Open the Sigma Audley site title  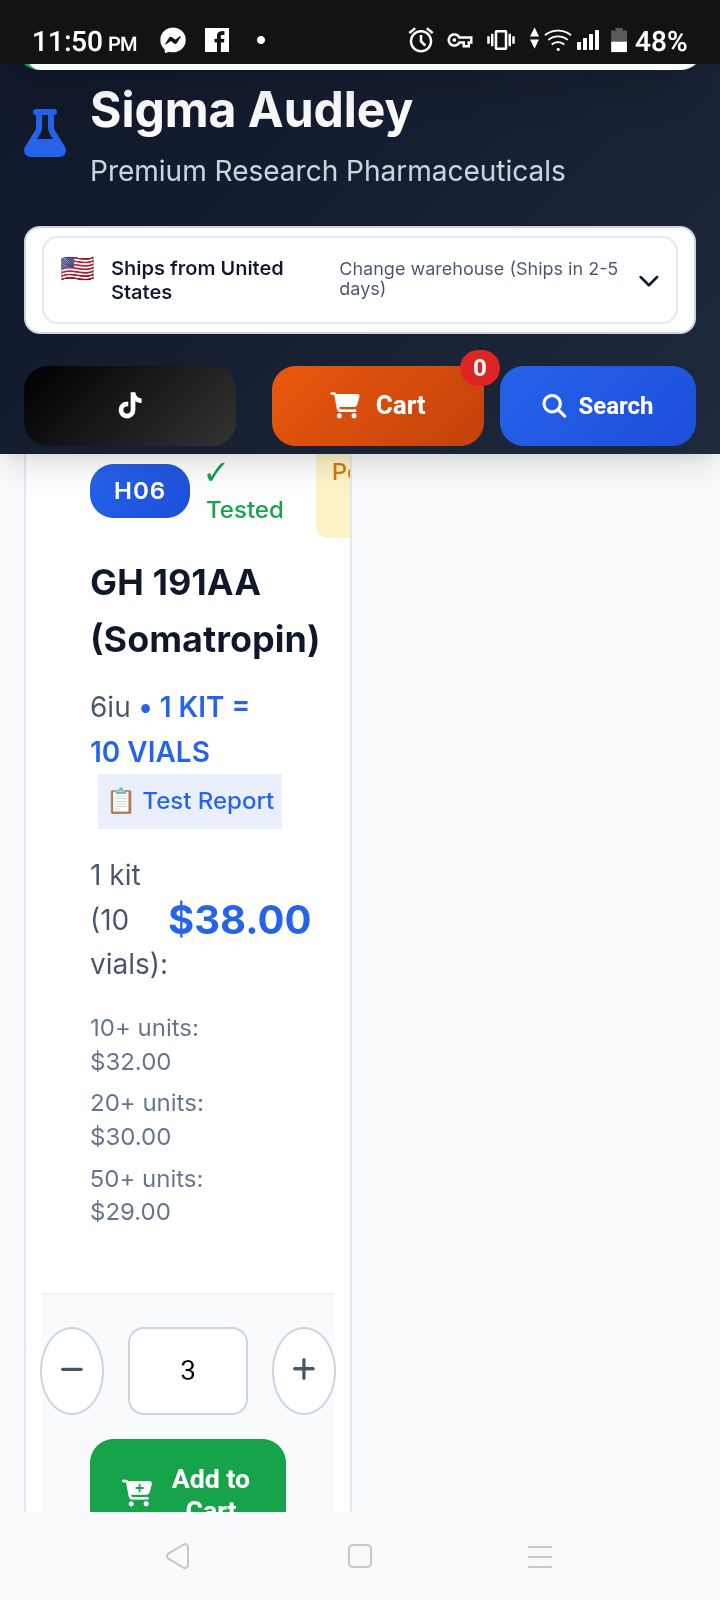coord(251,110)
